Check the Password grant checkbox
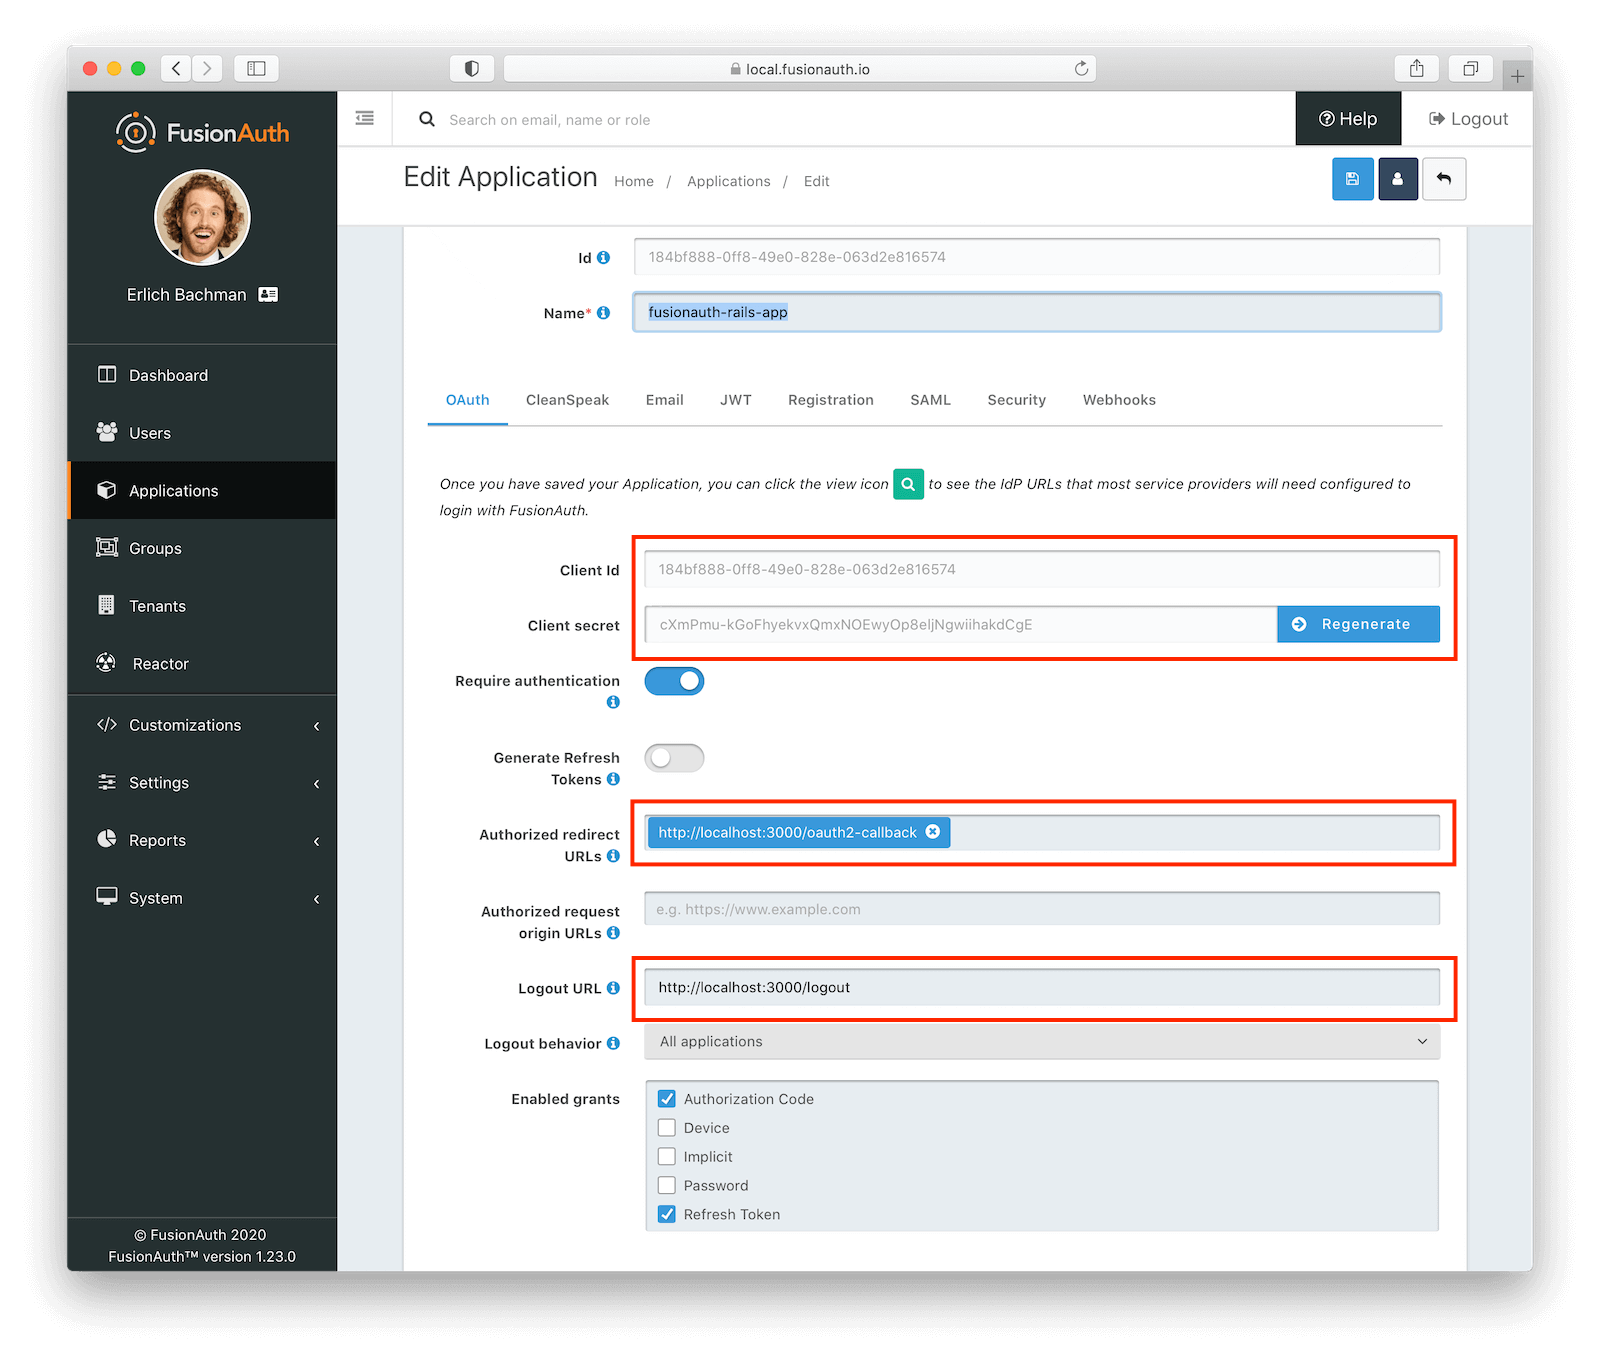Viewport: 1600px width, 1360px height. point(667,1185)
